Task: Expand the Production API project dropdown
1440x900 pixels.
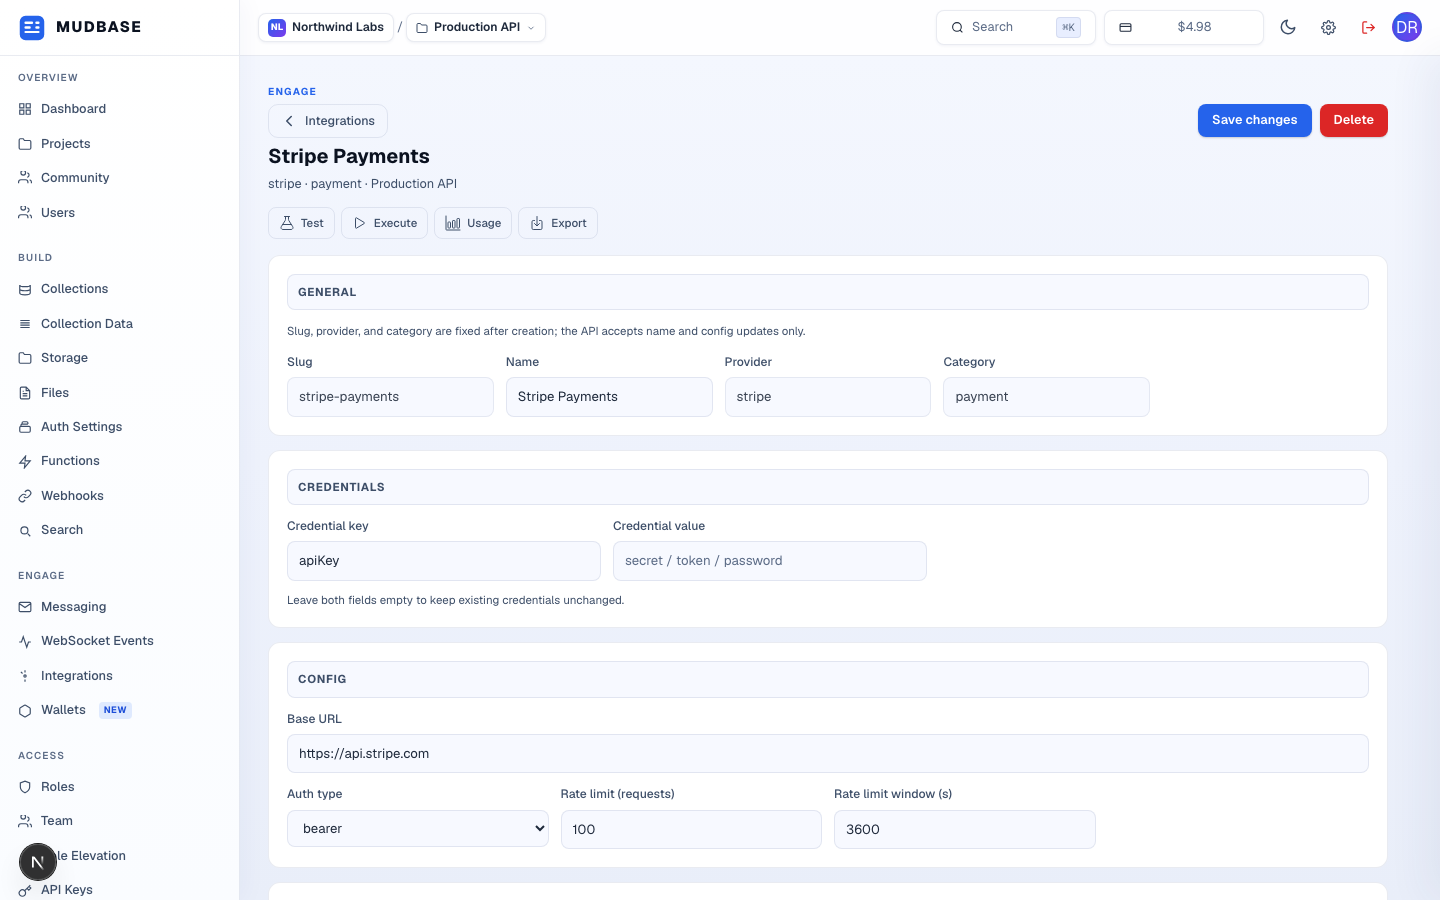Action: coord(476,27)
